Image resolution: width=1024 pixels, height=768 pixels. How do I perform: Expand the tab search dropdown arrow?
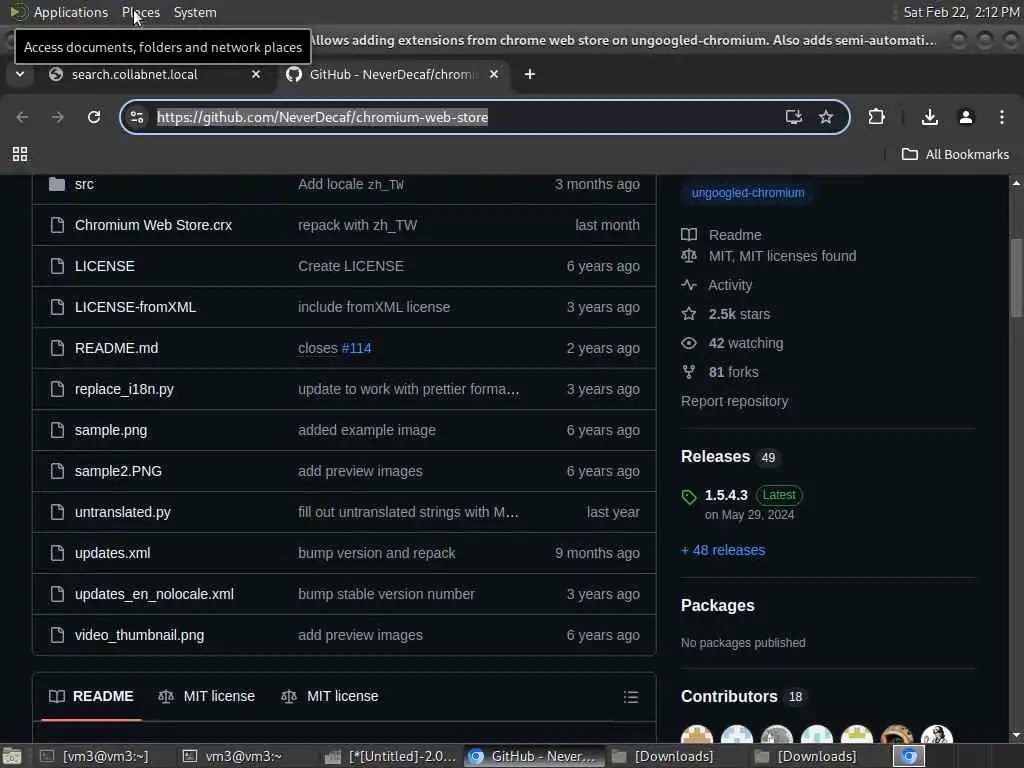(20, 74)
